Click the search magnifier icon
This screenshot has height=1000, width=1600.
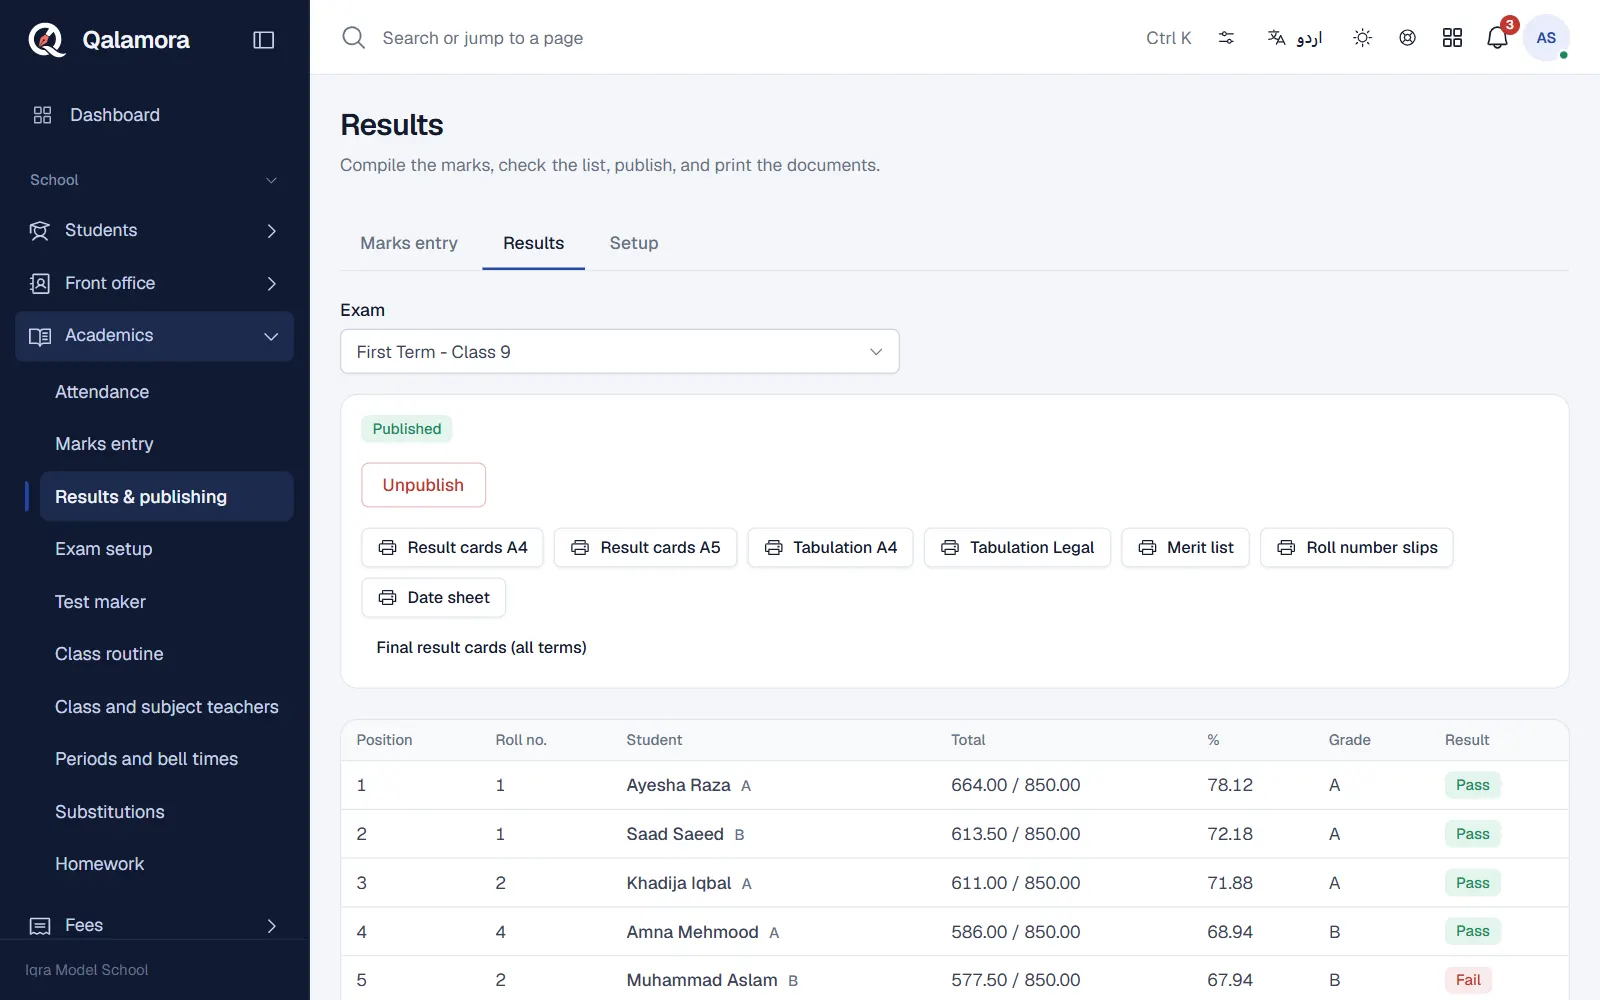(x=353, y=38)
